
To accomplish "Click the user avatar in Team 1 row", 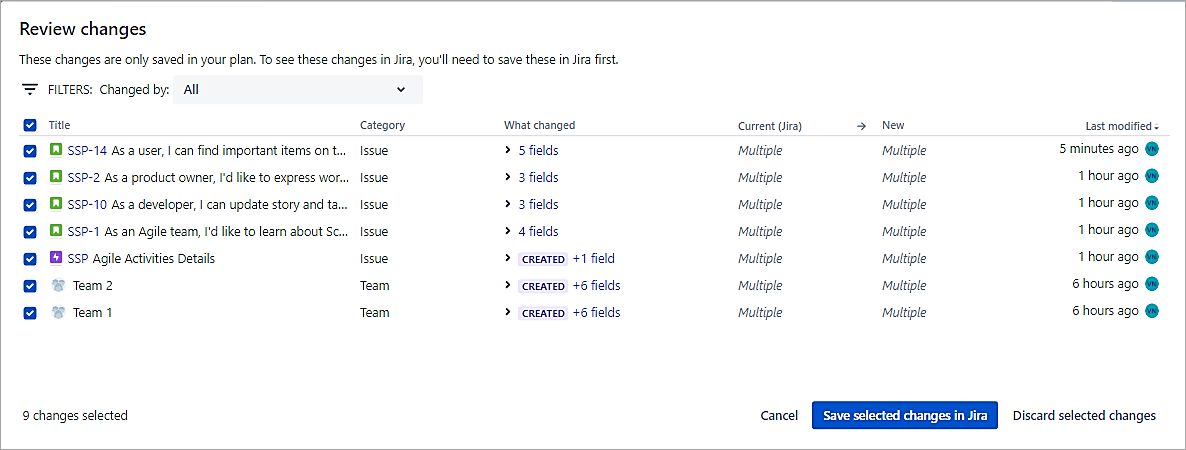I will [x=1151, y=311].
